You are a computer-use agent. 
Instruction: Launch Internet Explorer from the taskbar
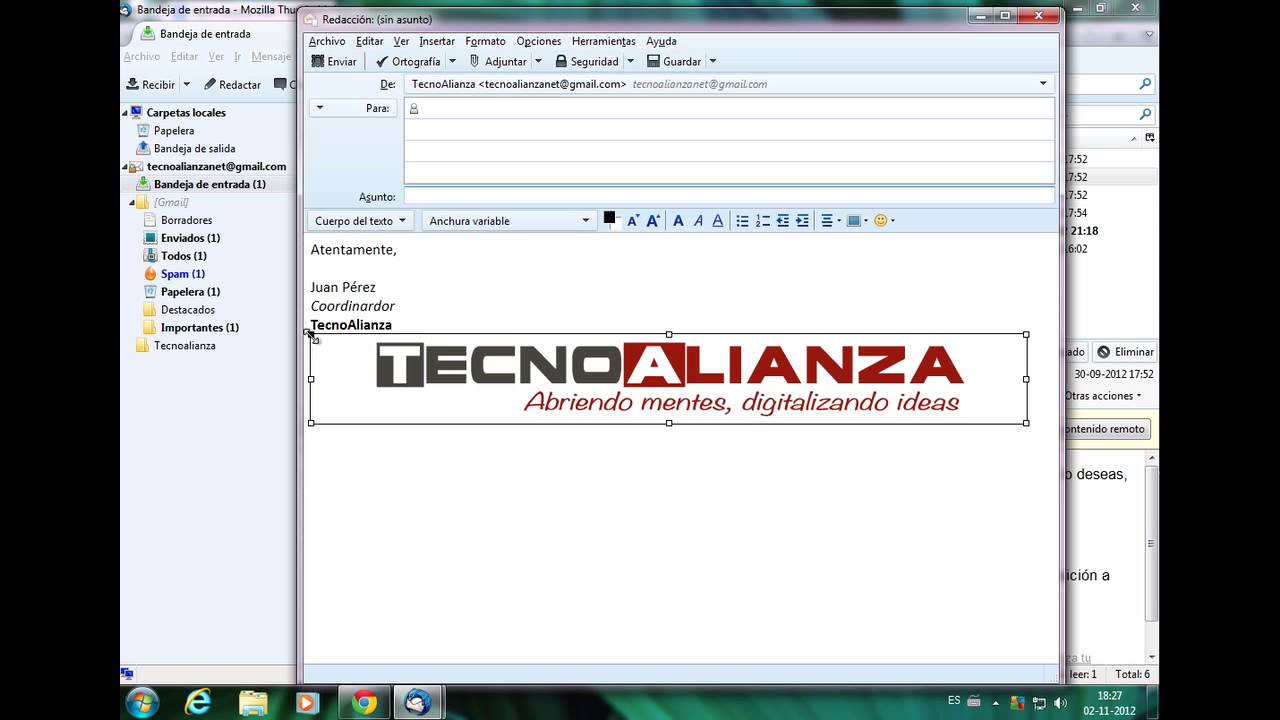click(x=199, y=703)
